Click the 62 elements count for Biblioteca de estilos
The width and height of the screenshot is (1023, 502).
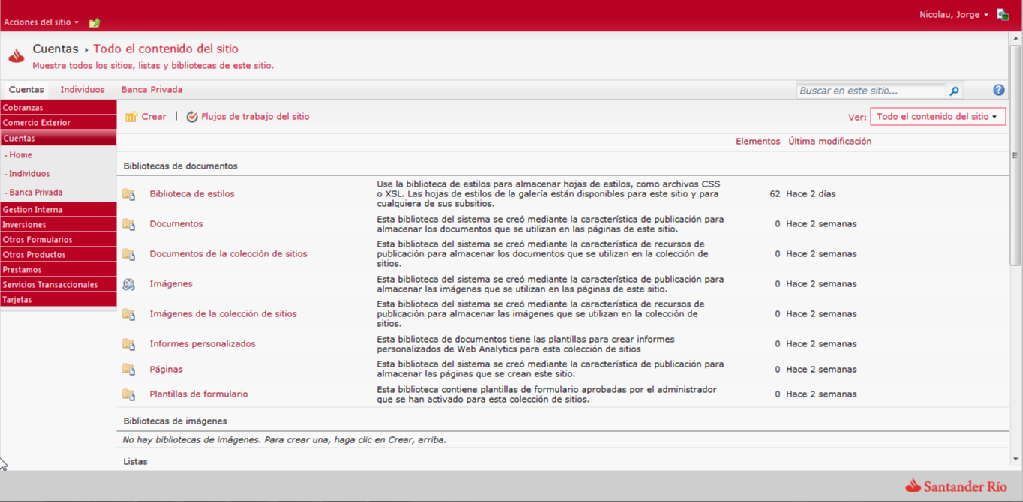click(x=774, y=194)
